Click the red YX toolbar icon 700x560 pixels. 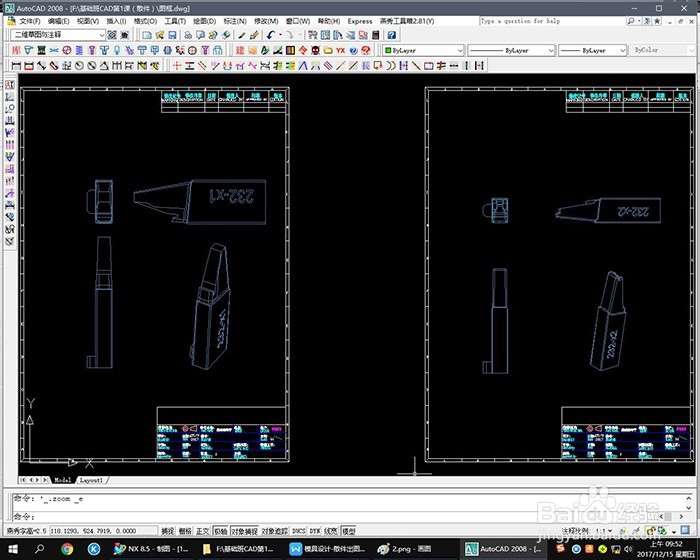click(x=341, y=50)
